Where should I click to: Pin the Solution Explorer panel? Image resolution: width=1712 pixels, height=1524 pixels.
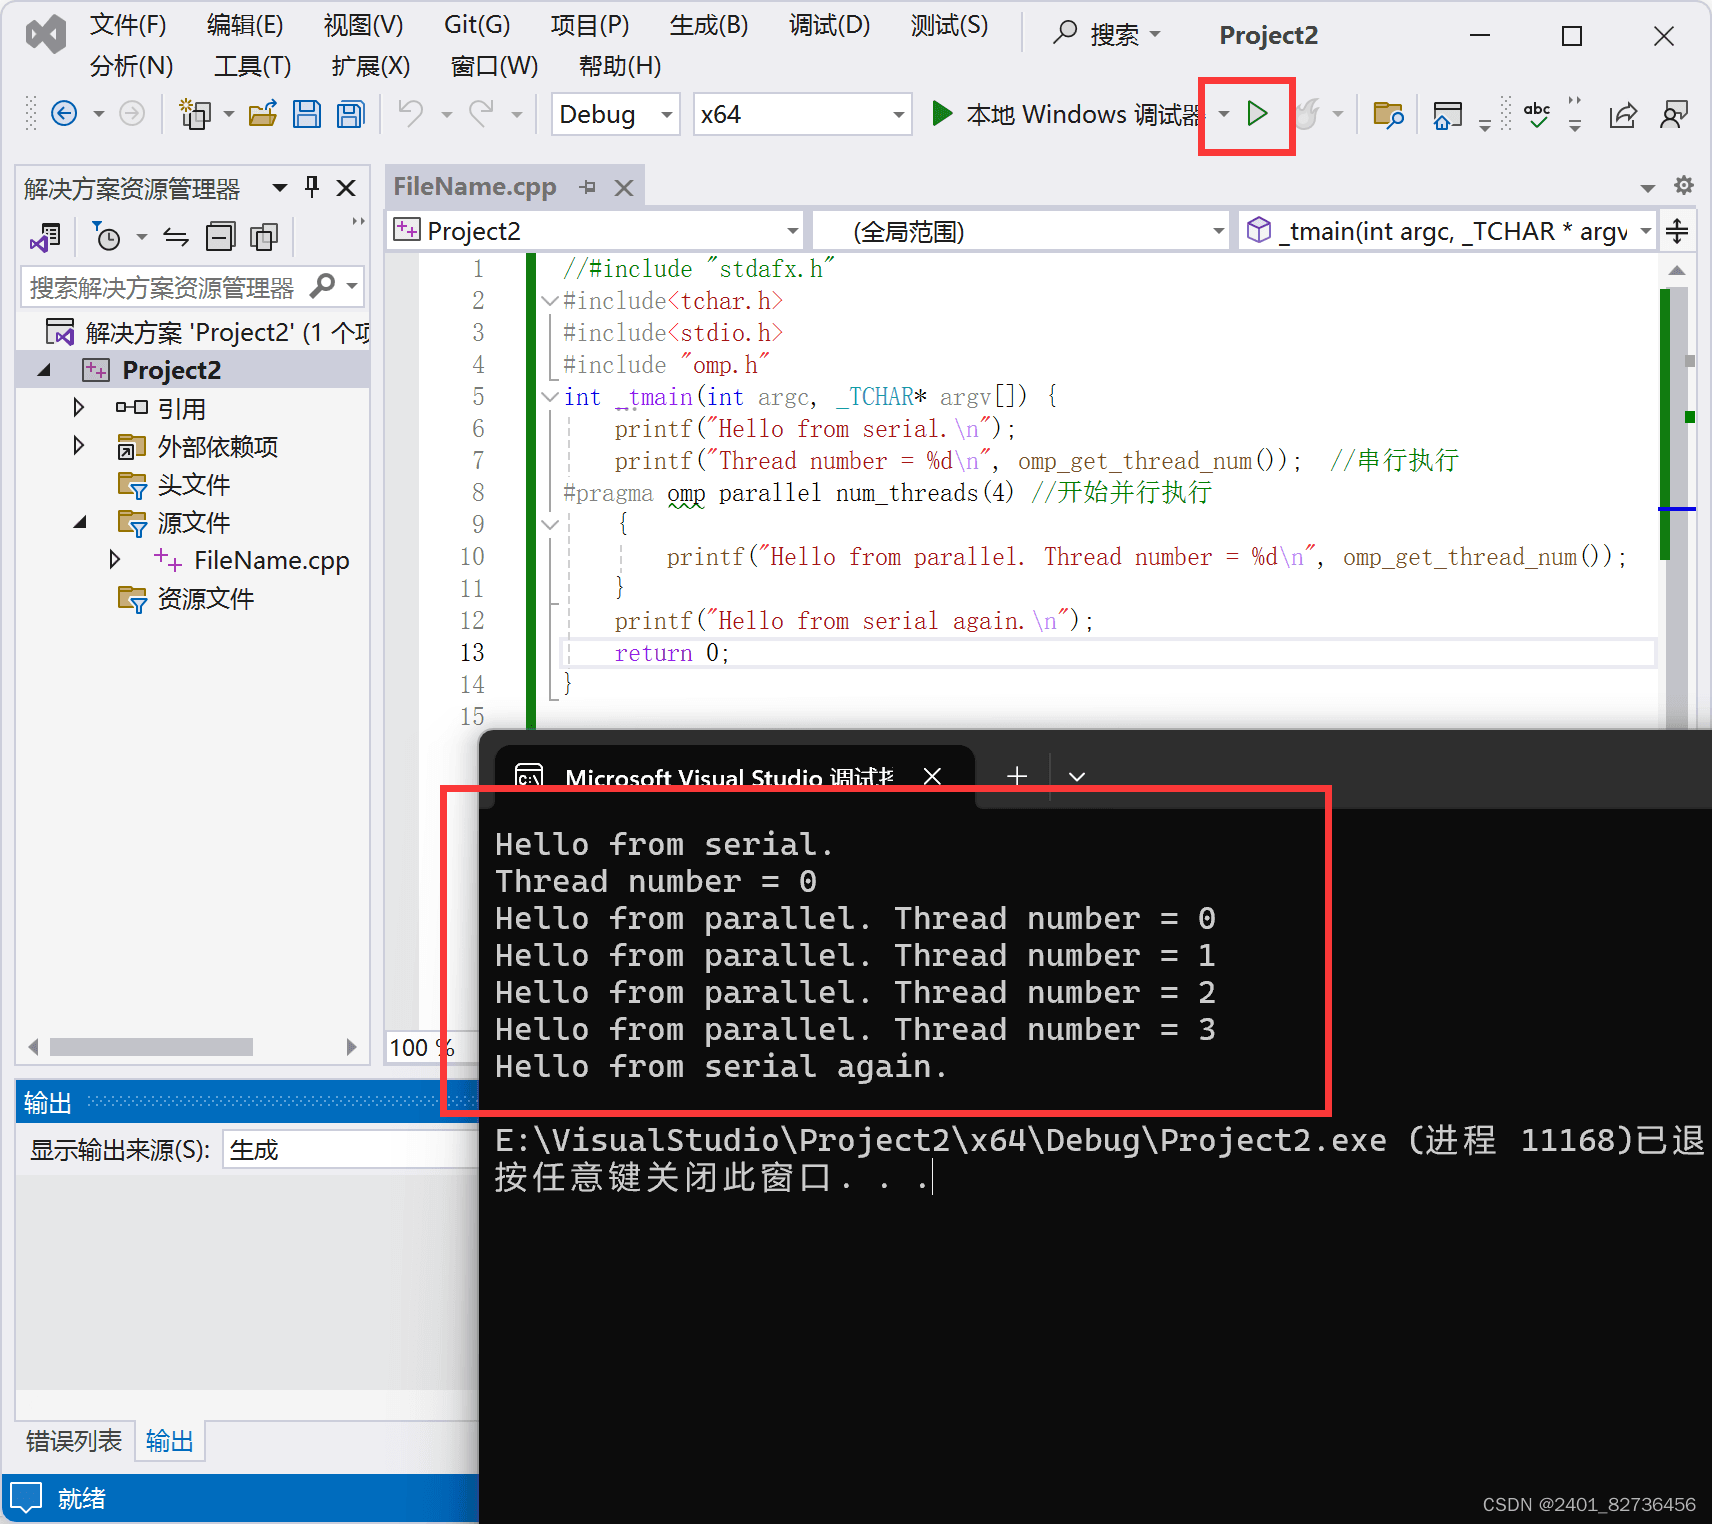(312, 187)
